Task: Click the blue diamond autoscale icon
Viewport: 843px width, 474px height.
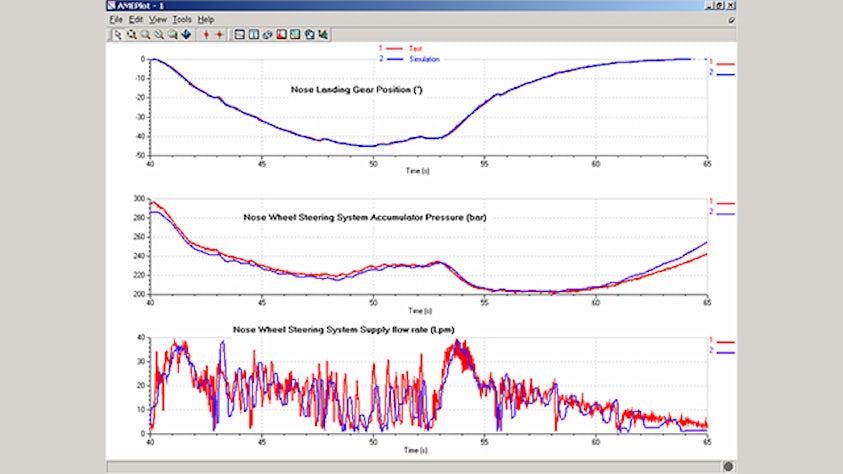Action: click(187, 35)
